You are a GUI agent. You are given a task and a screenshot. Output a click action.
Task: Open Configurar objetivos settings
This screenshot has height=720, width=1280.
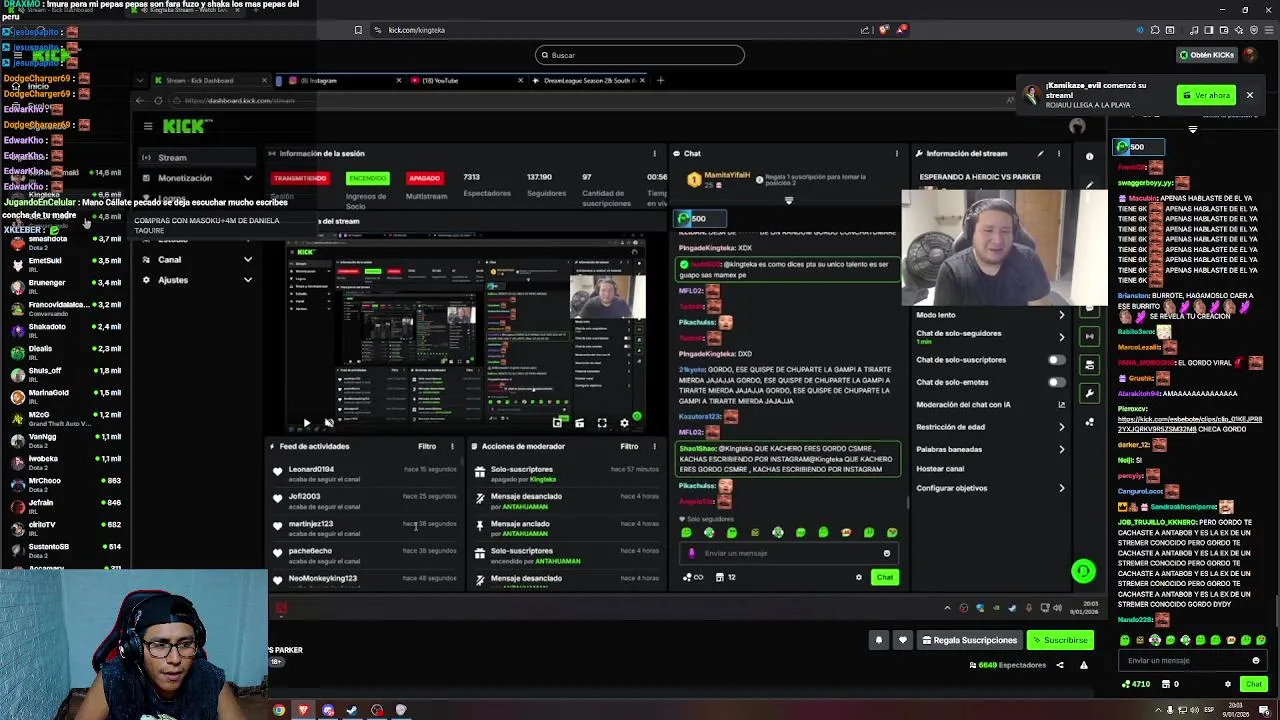click(x=990, y=488)
